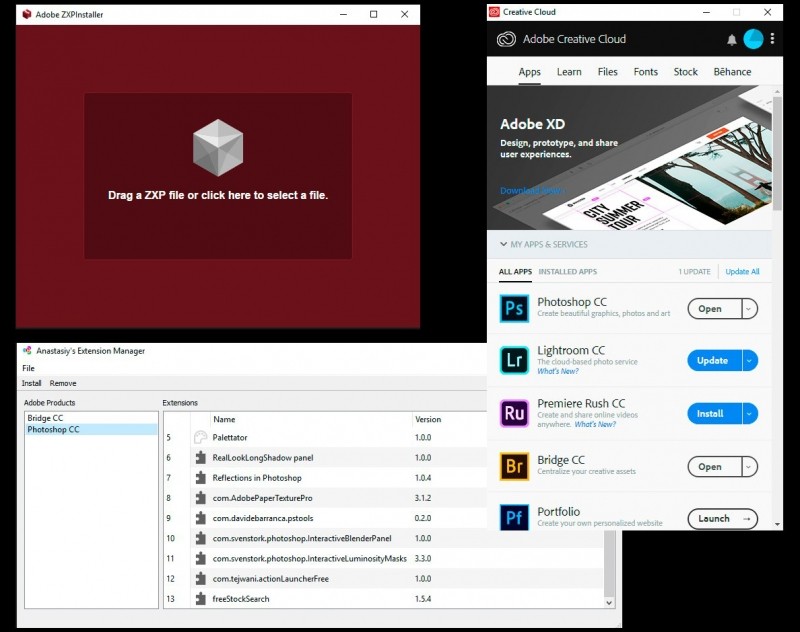Click the ZXP drag and select file area

(218, 176)
